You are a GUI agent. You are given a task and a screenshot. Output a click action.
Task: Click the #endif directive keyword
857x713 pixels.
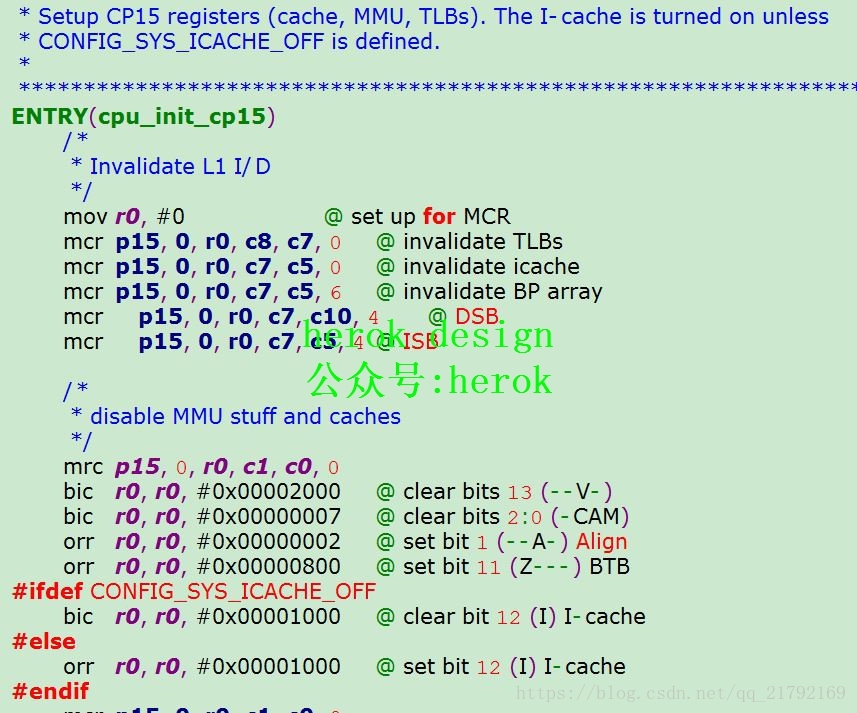coord(42,691)
